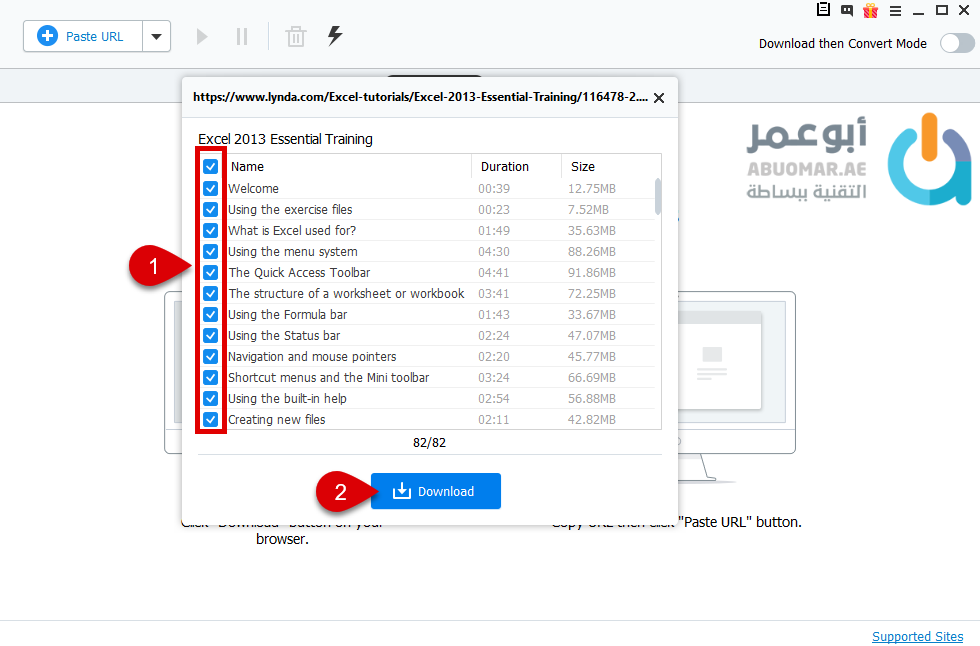Uncheck Using the exercise files checkbox
980x646 pixels.
coord(211,209)
